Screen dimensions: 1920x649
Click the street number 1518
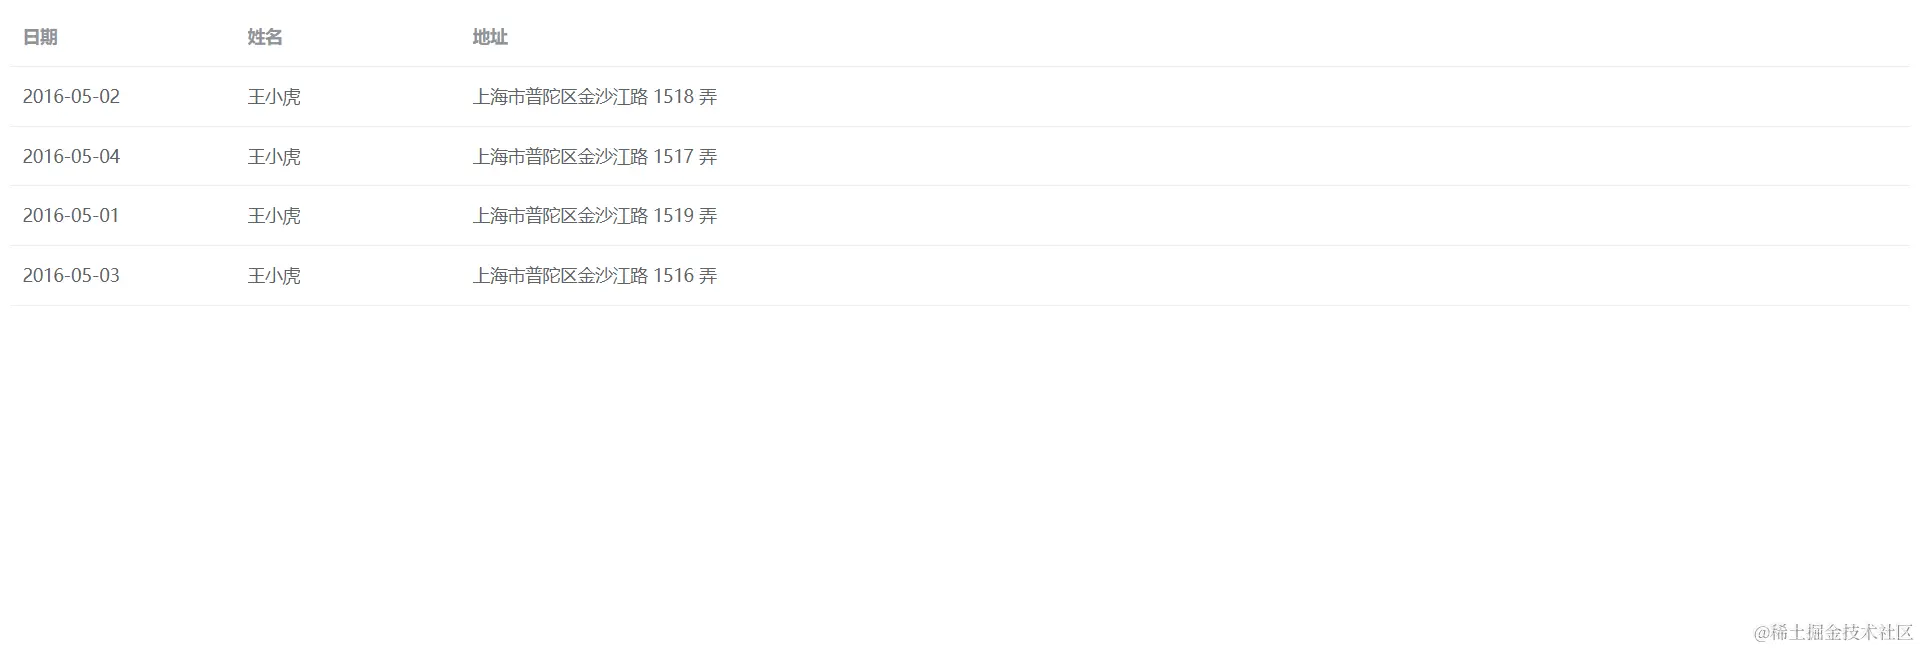click(x=673, y=97)
